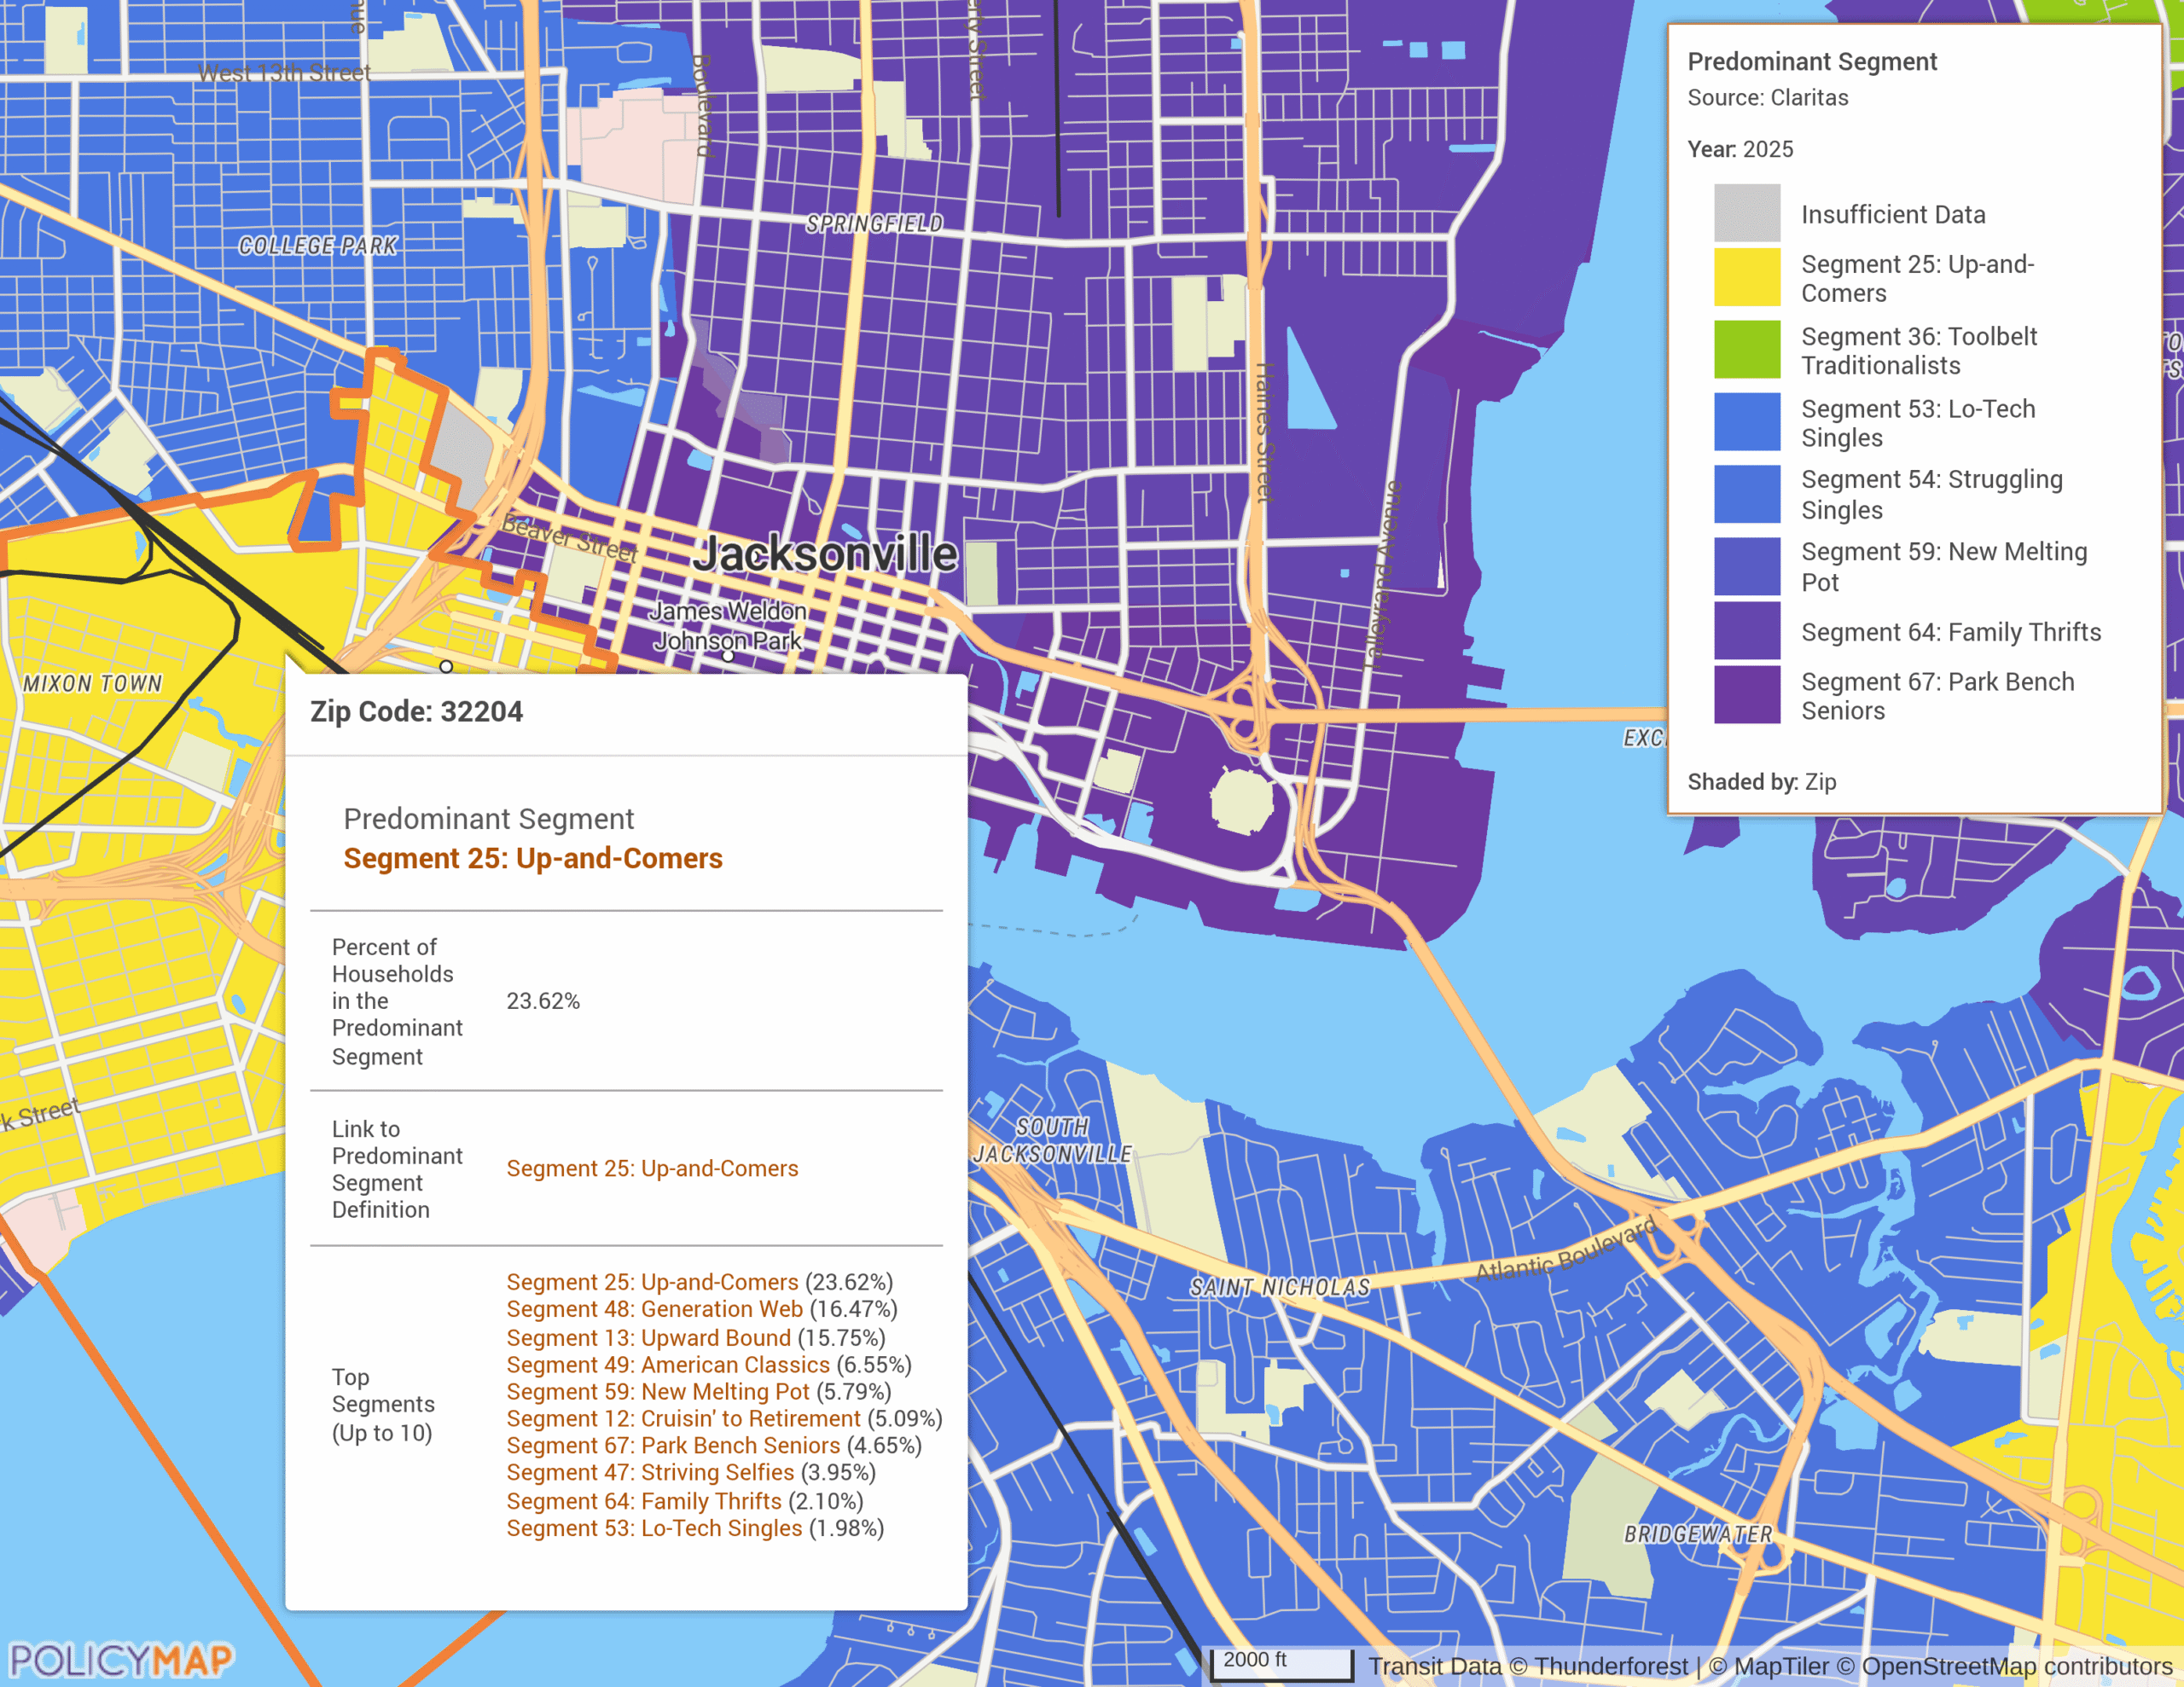Viewport: 2184px width, 1687px height.
Task: Click the 2000 ft scale bar
Action: pos(1282,1663)
